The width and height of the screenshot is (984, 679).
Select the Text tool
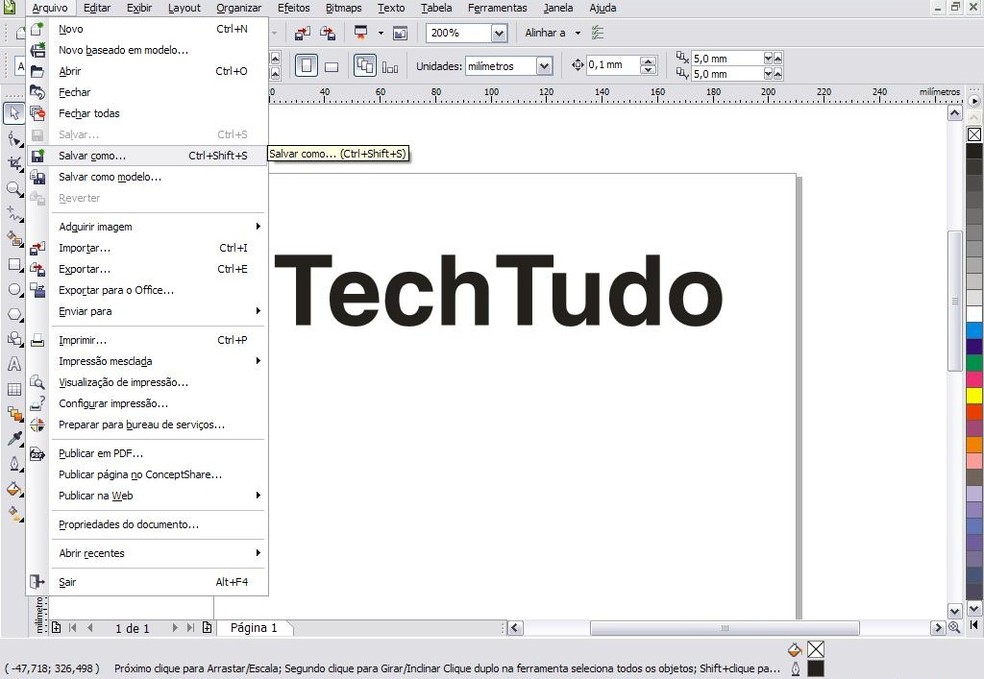[x=14, y=364]
